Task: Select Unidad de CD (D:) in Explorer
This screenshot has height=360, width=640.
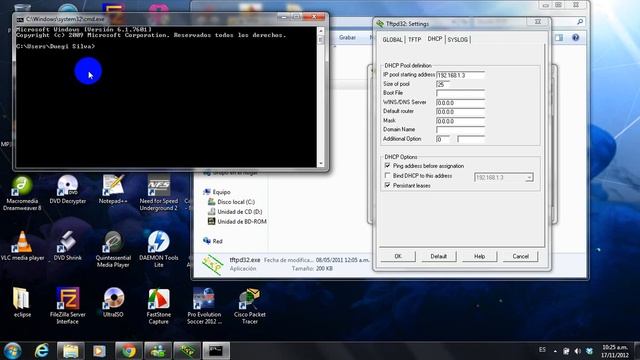Action: (240, 211)
